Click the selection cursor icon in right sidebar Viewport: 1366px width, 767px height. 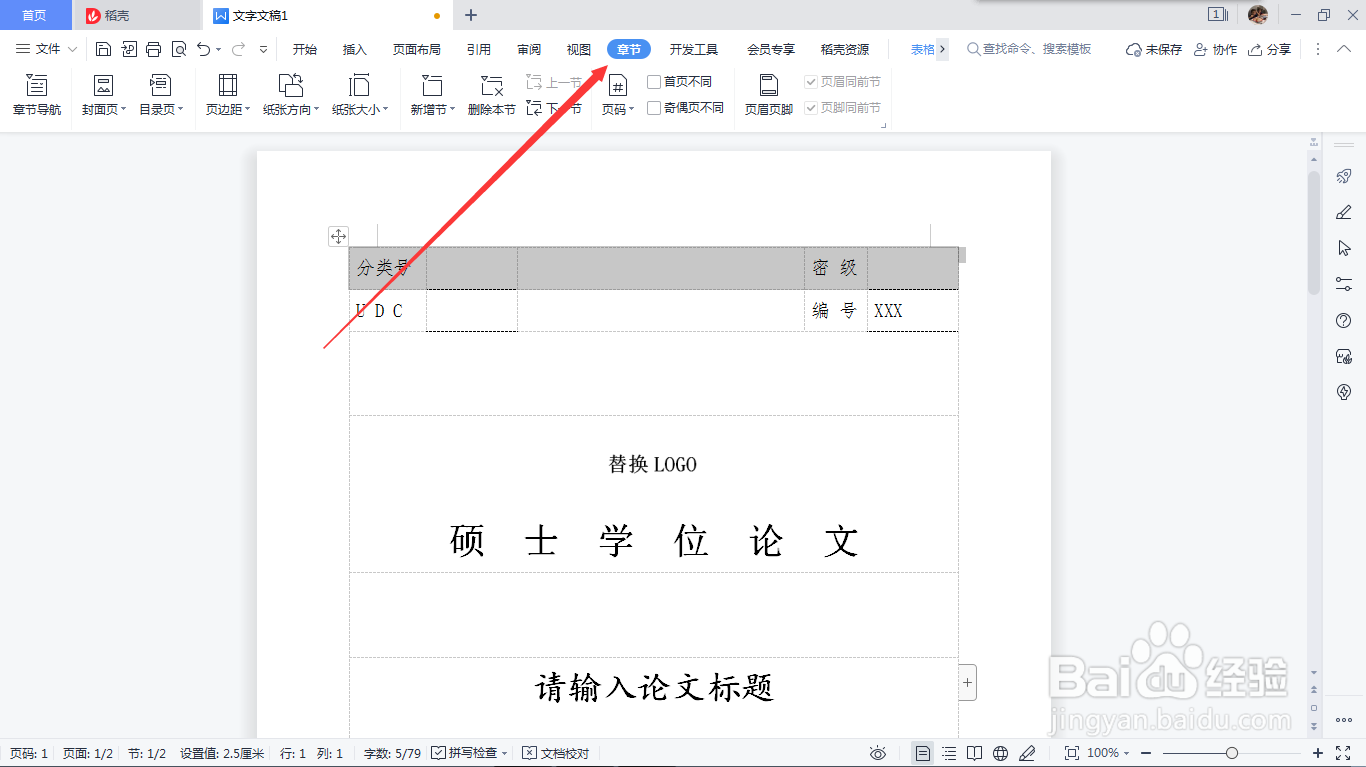pyautogui.click(x=1344, y=248)
